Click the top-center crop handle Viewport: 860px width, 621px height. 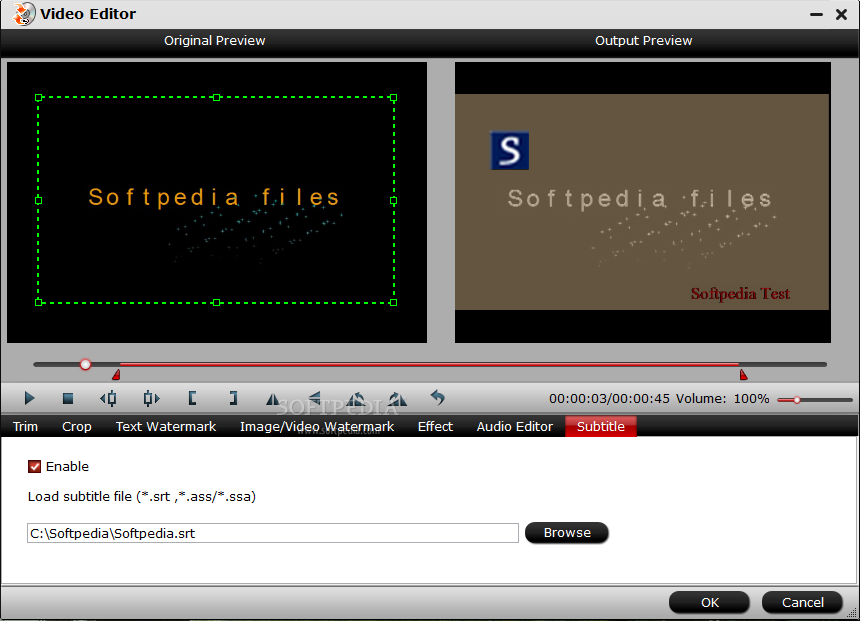[217, 98]
